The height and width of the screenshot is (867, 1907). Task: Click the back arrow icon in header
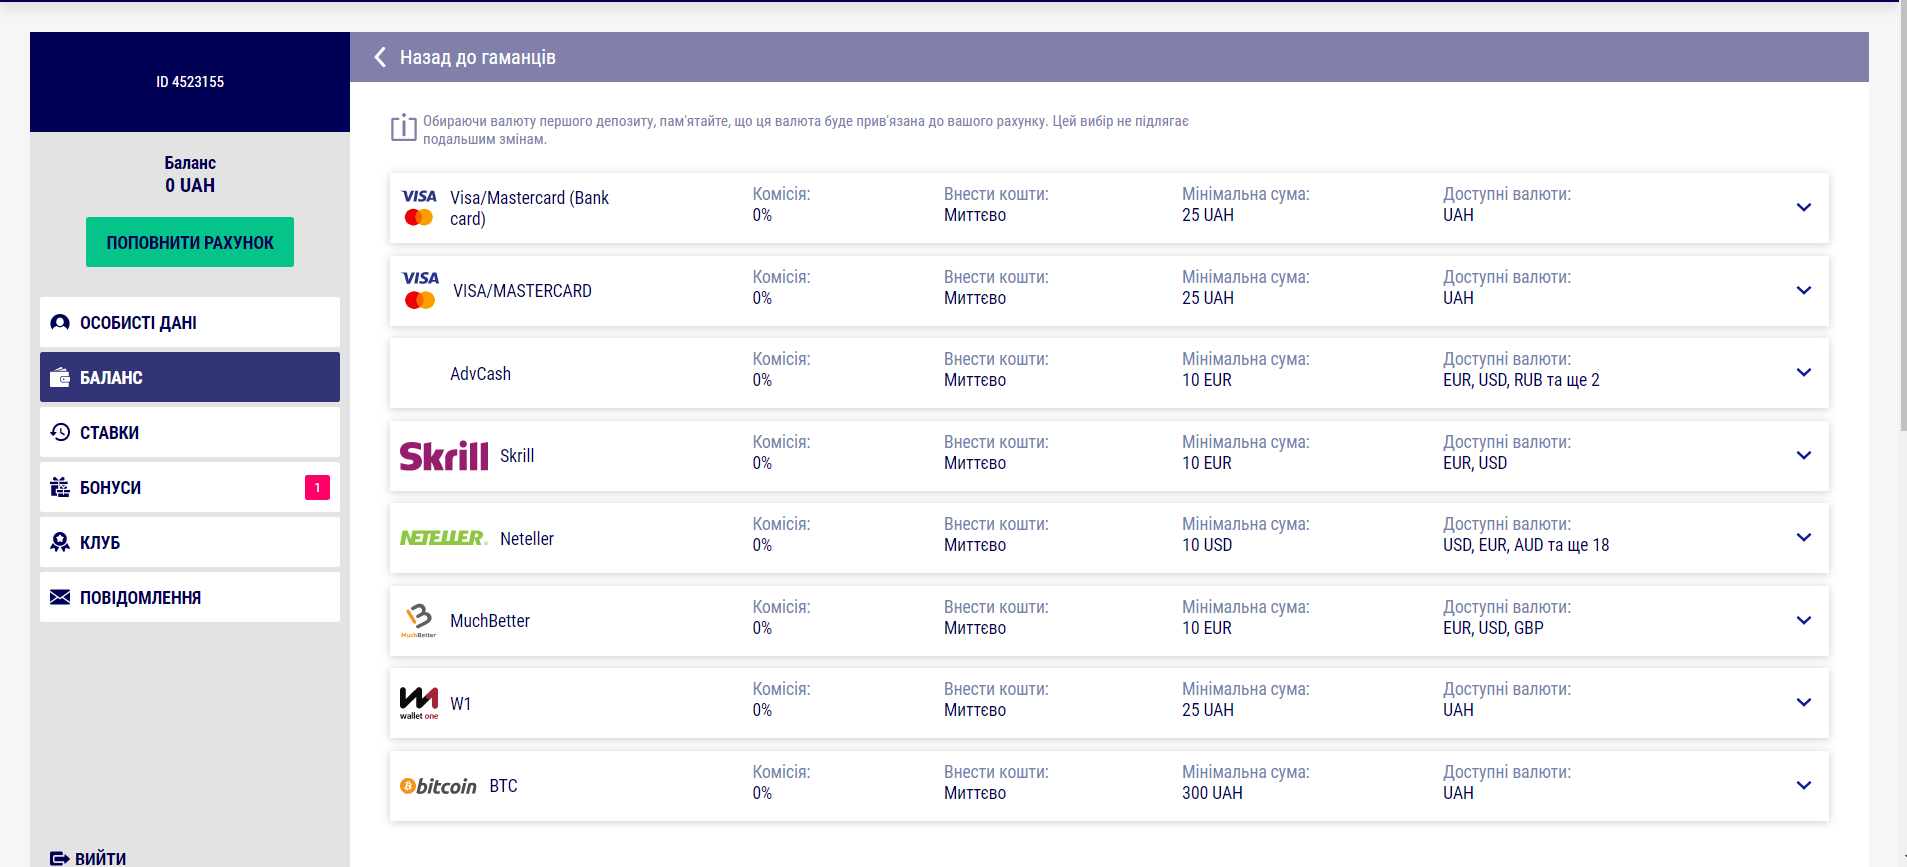(380, 57)
